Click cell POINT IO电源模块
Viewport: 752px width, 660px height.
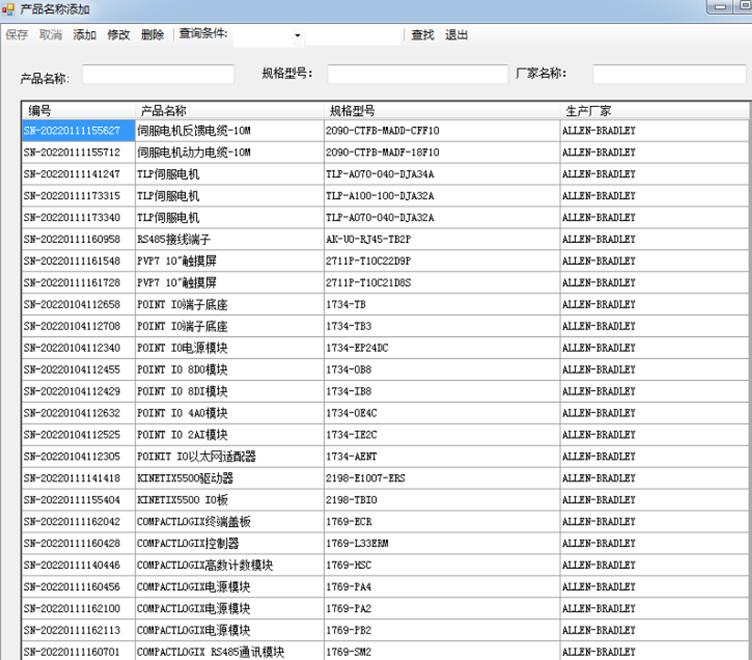[229, 348]
